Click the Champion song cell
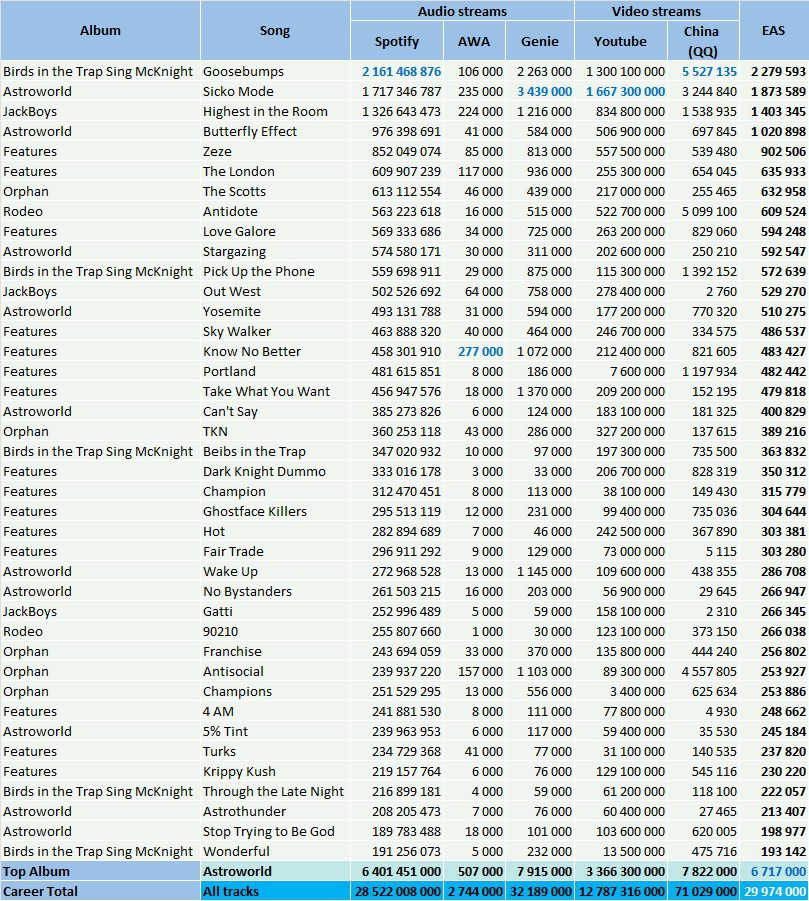Image resolution: width=809 pixels, height=901 pixels. pos(275,491)
